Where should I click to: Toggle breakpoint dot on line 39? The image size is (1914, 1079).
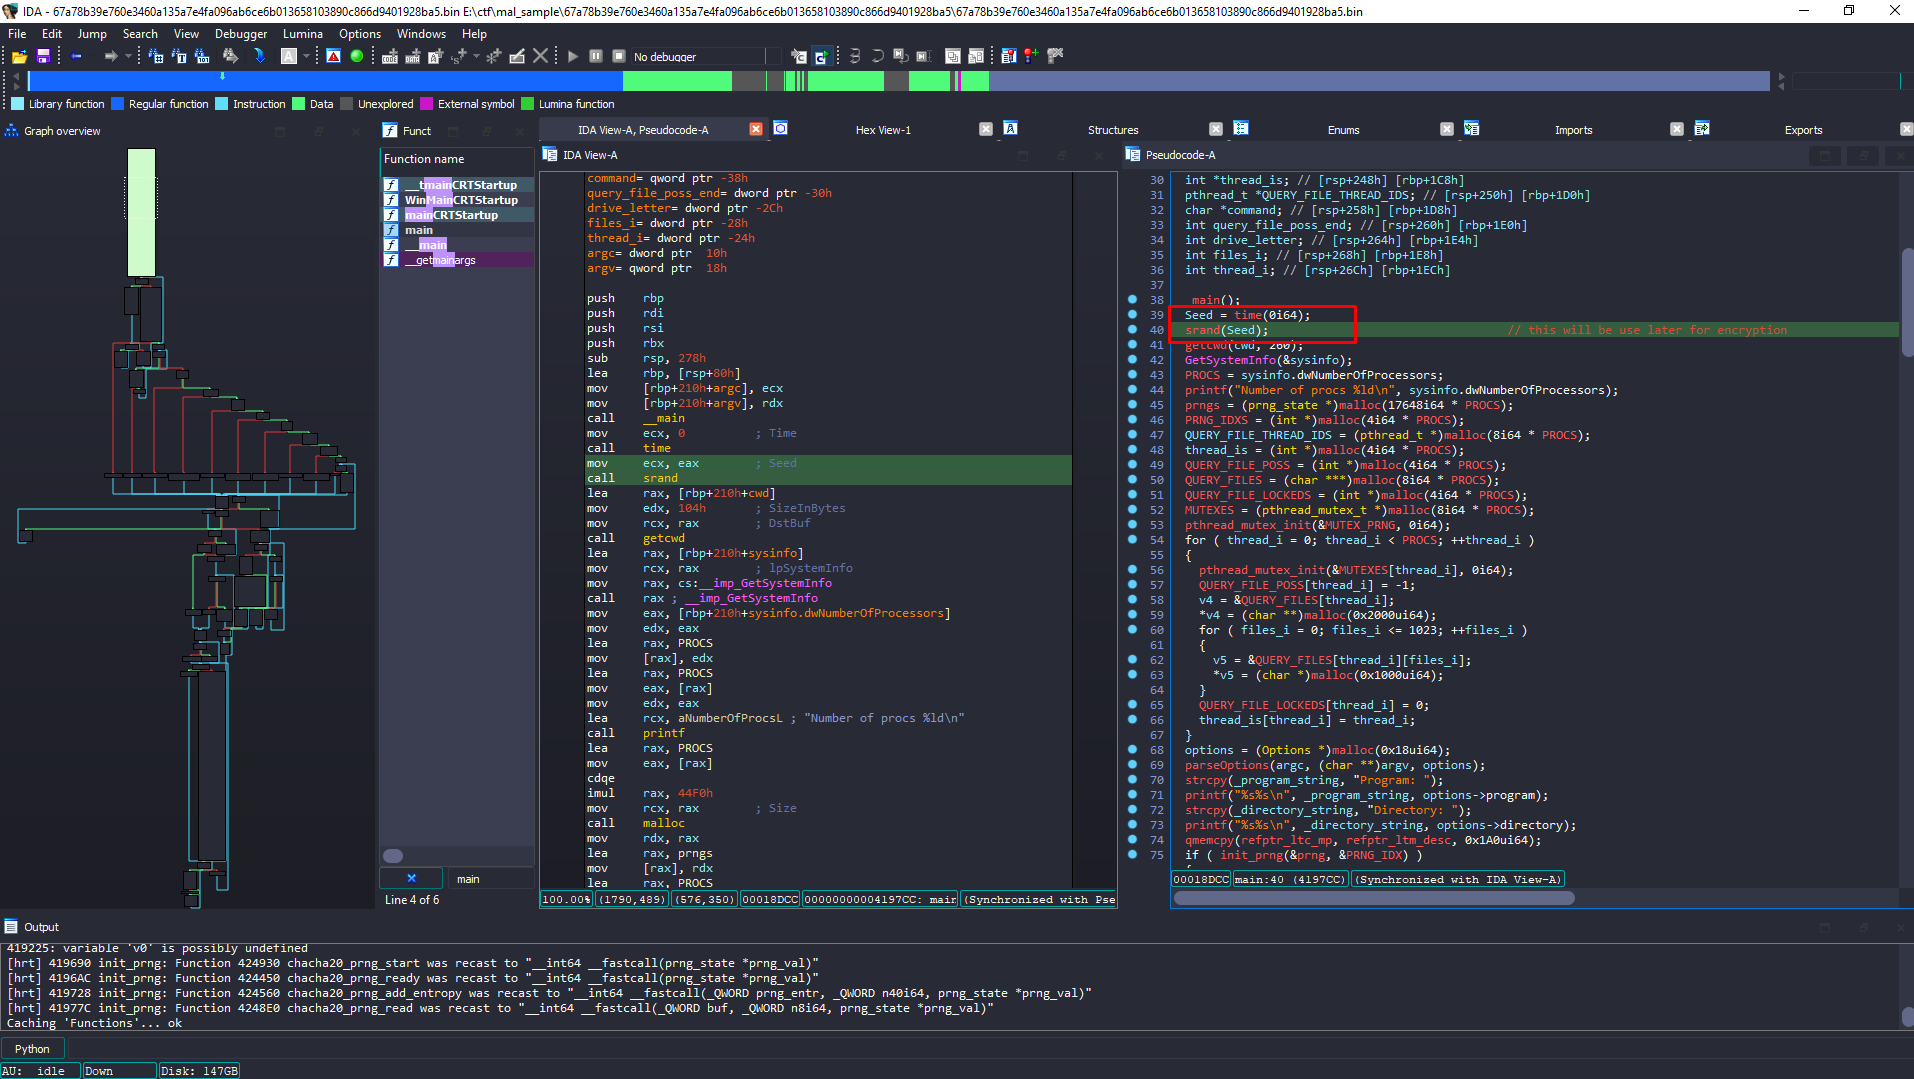click(x=1132, y=314)
